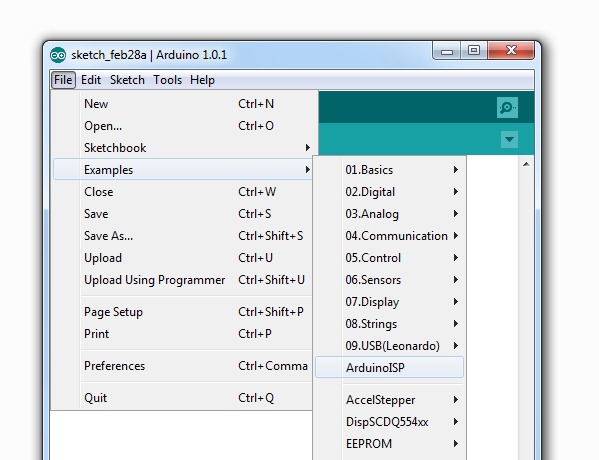Expand the Examples submenu
Screen dimensions: 599x460
[x=183, y=170]
